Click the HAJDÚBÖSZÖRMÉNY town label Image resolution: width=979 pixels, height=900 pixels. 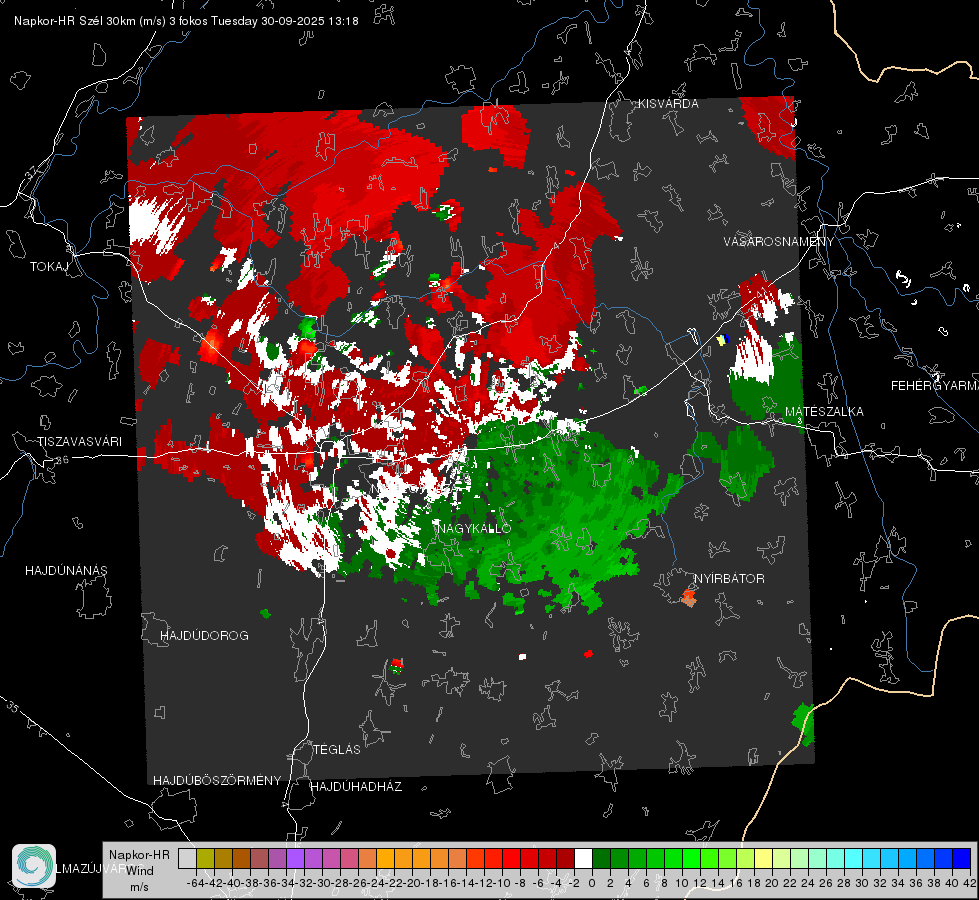(217, 781)
